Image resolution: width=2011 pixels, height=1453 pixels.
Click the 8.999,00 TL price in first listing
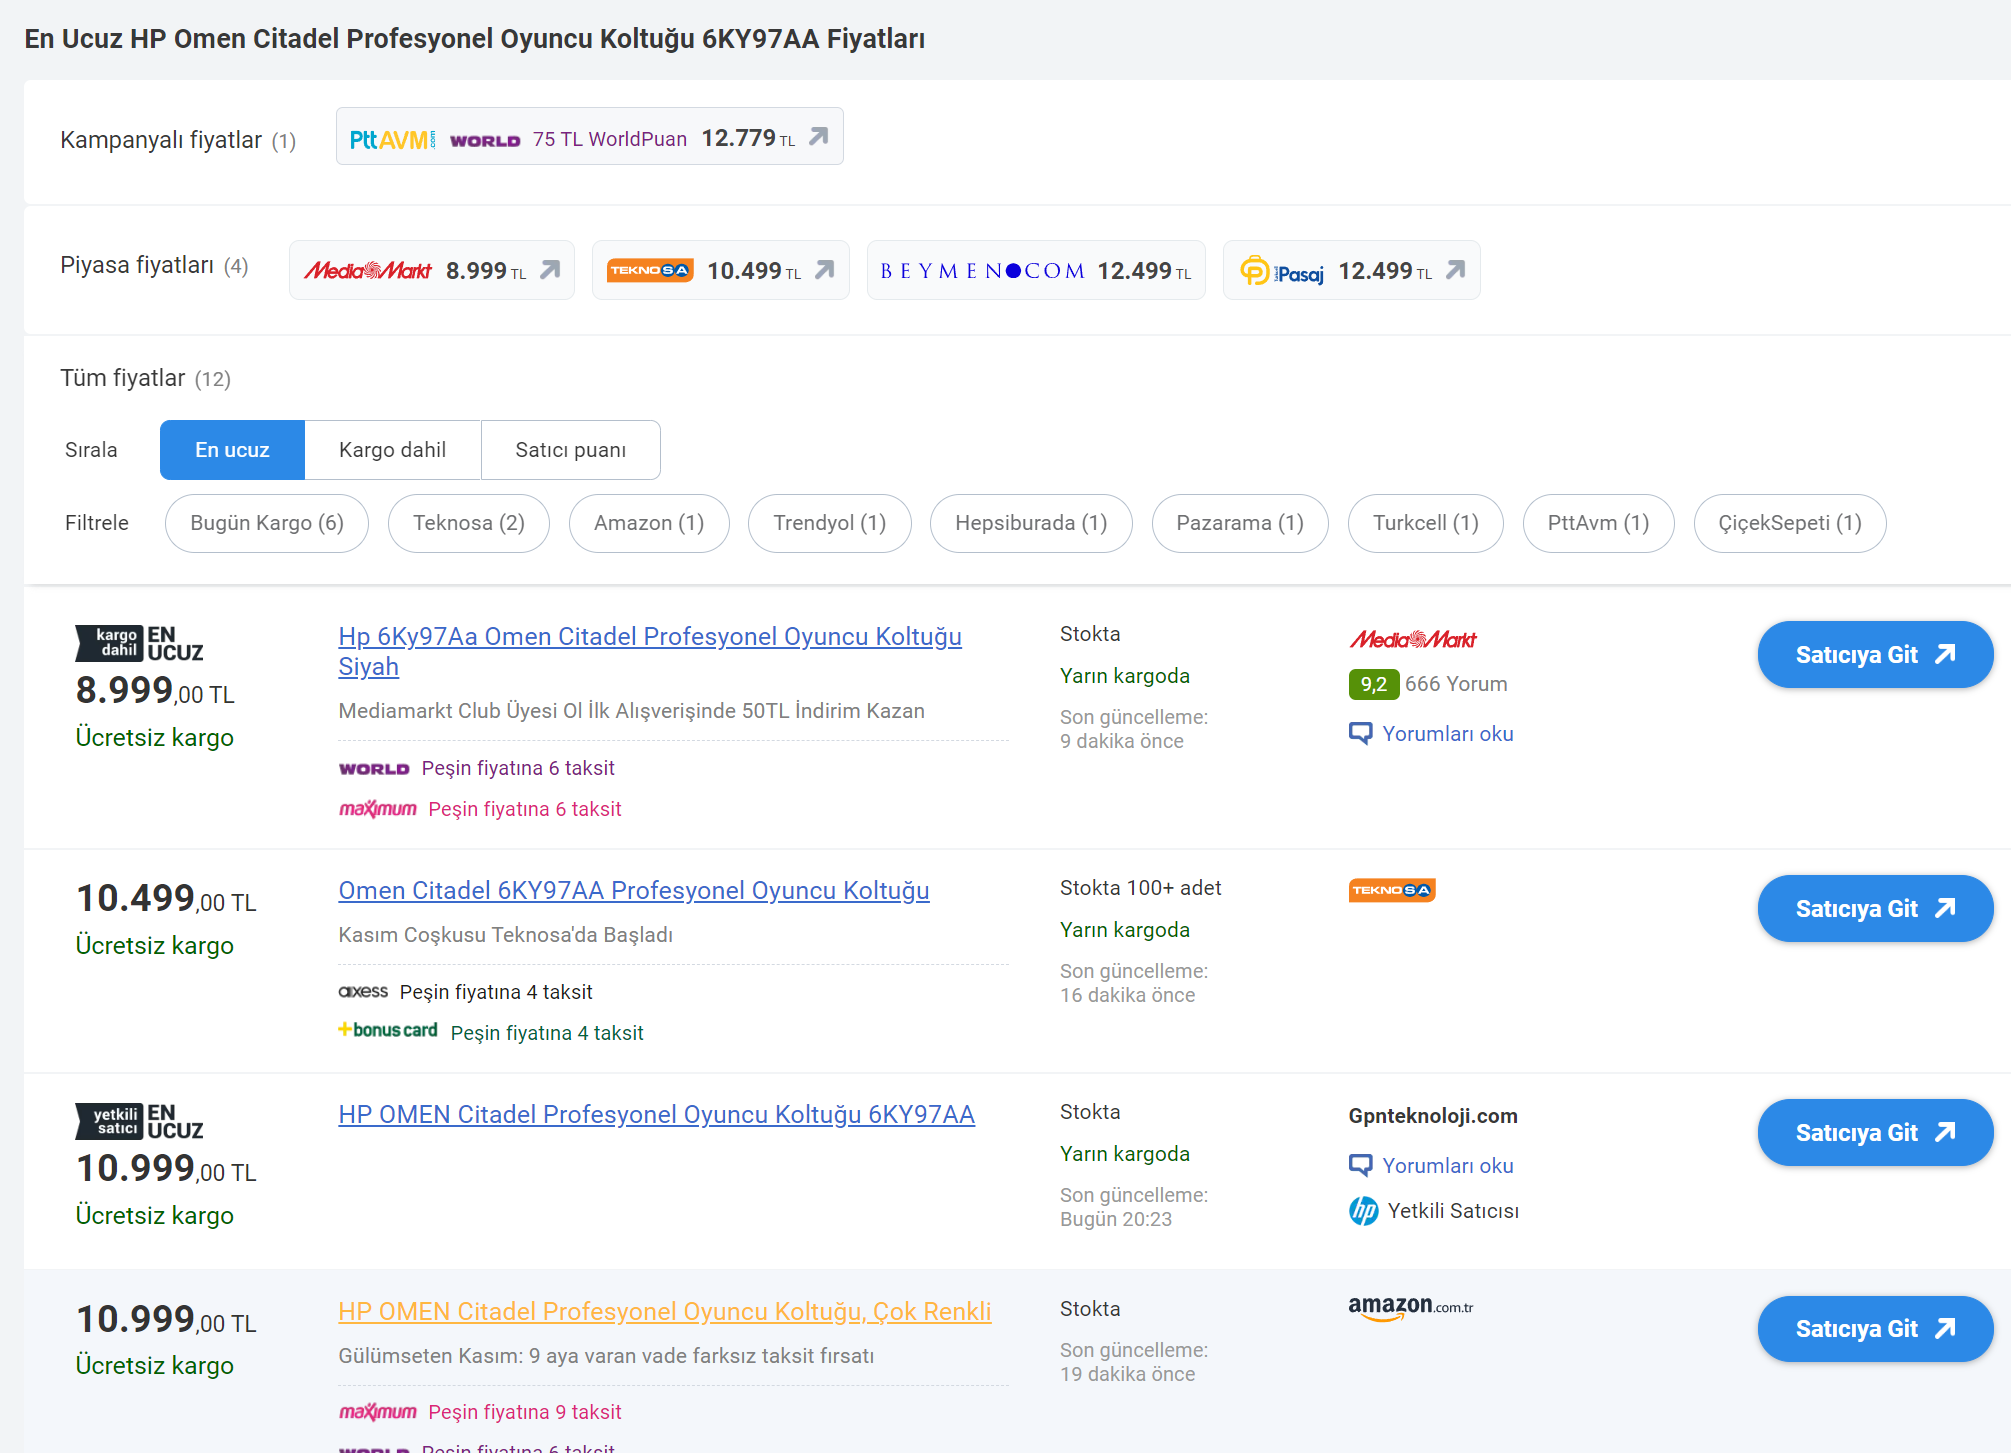[155, 691]
